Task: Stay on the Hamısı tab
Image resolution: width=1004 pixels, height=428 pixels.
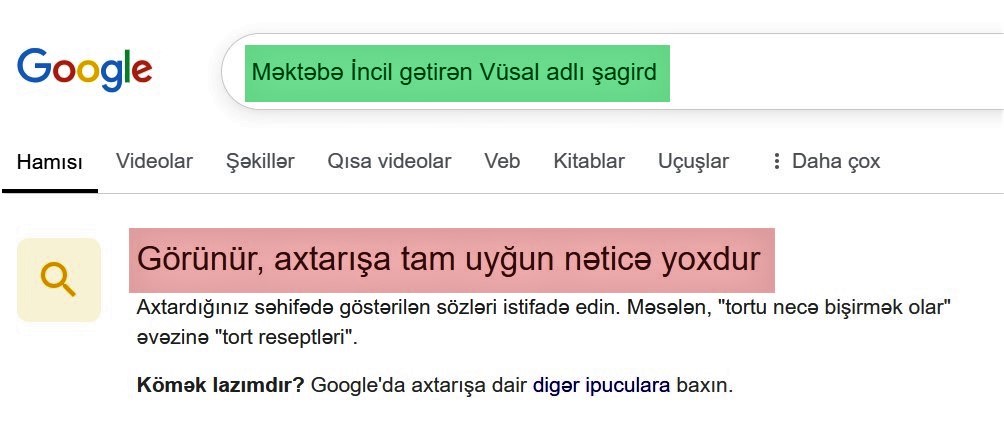Action: point(49,162)
